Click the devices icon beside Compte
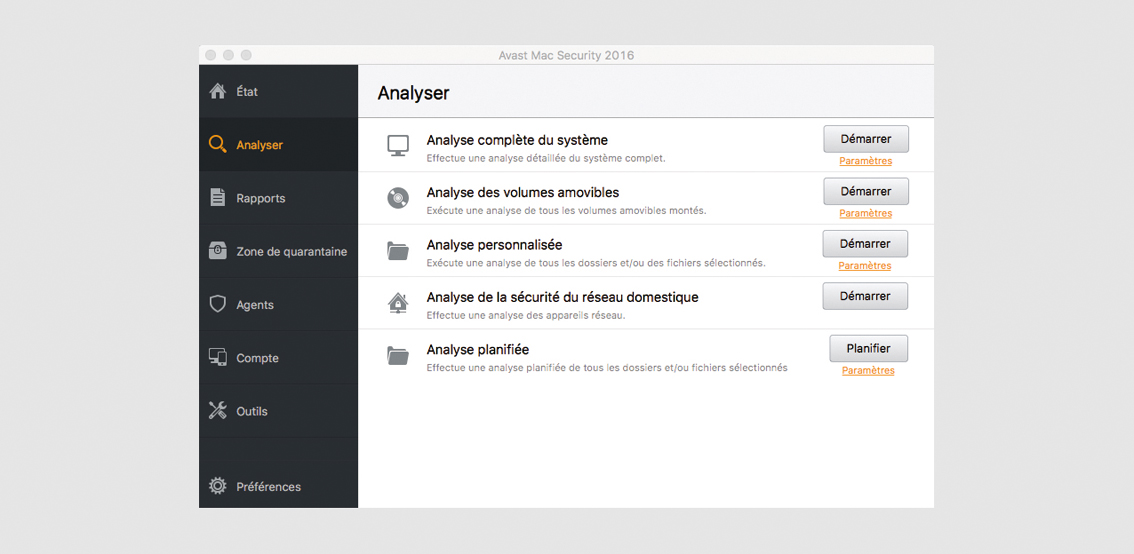Screen dimensions: 1134x554 218,357
